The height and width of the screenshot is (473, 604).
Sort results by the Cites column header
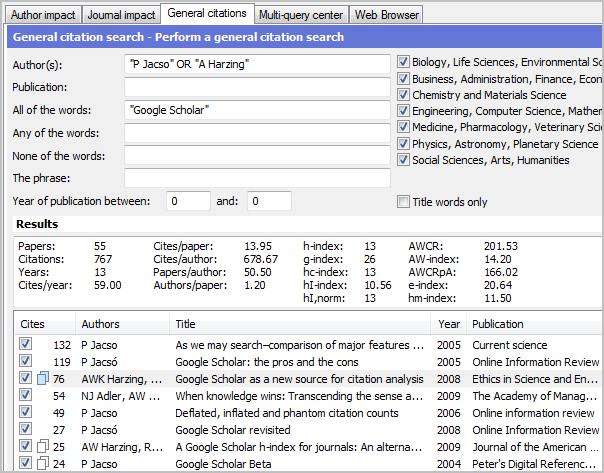pyautogui.click(x=44, y=324)
